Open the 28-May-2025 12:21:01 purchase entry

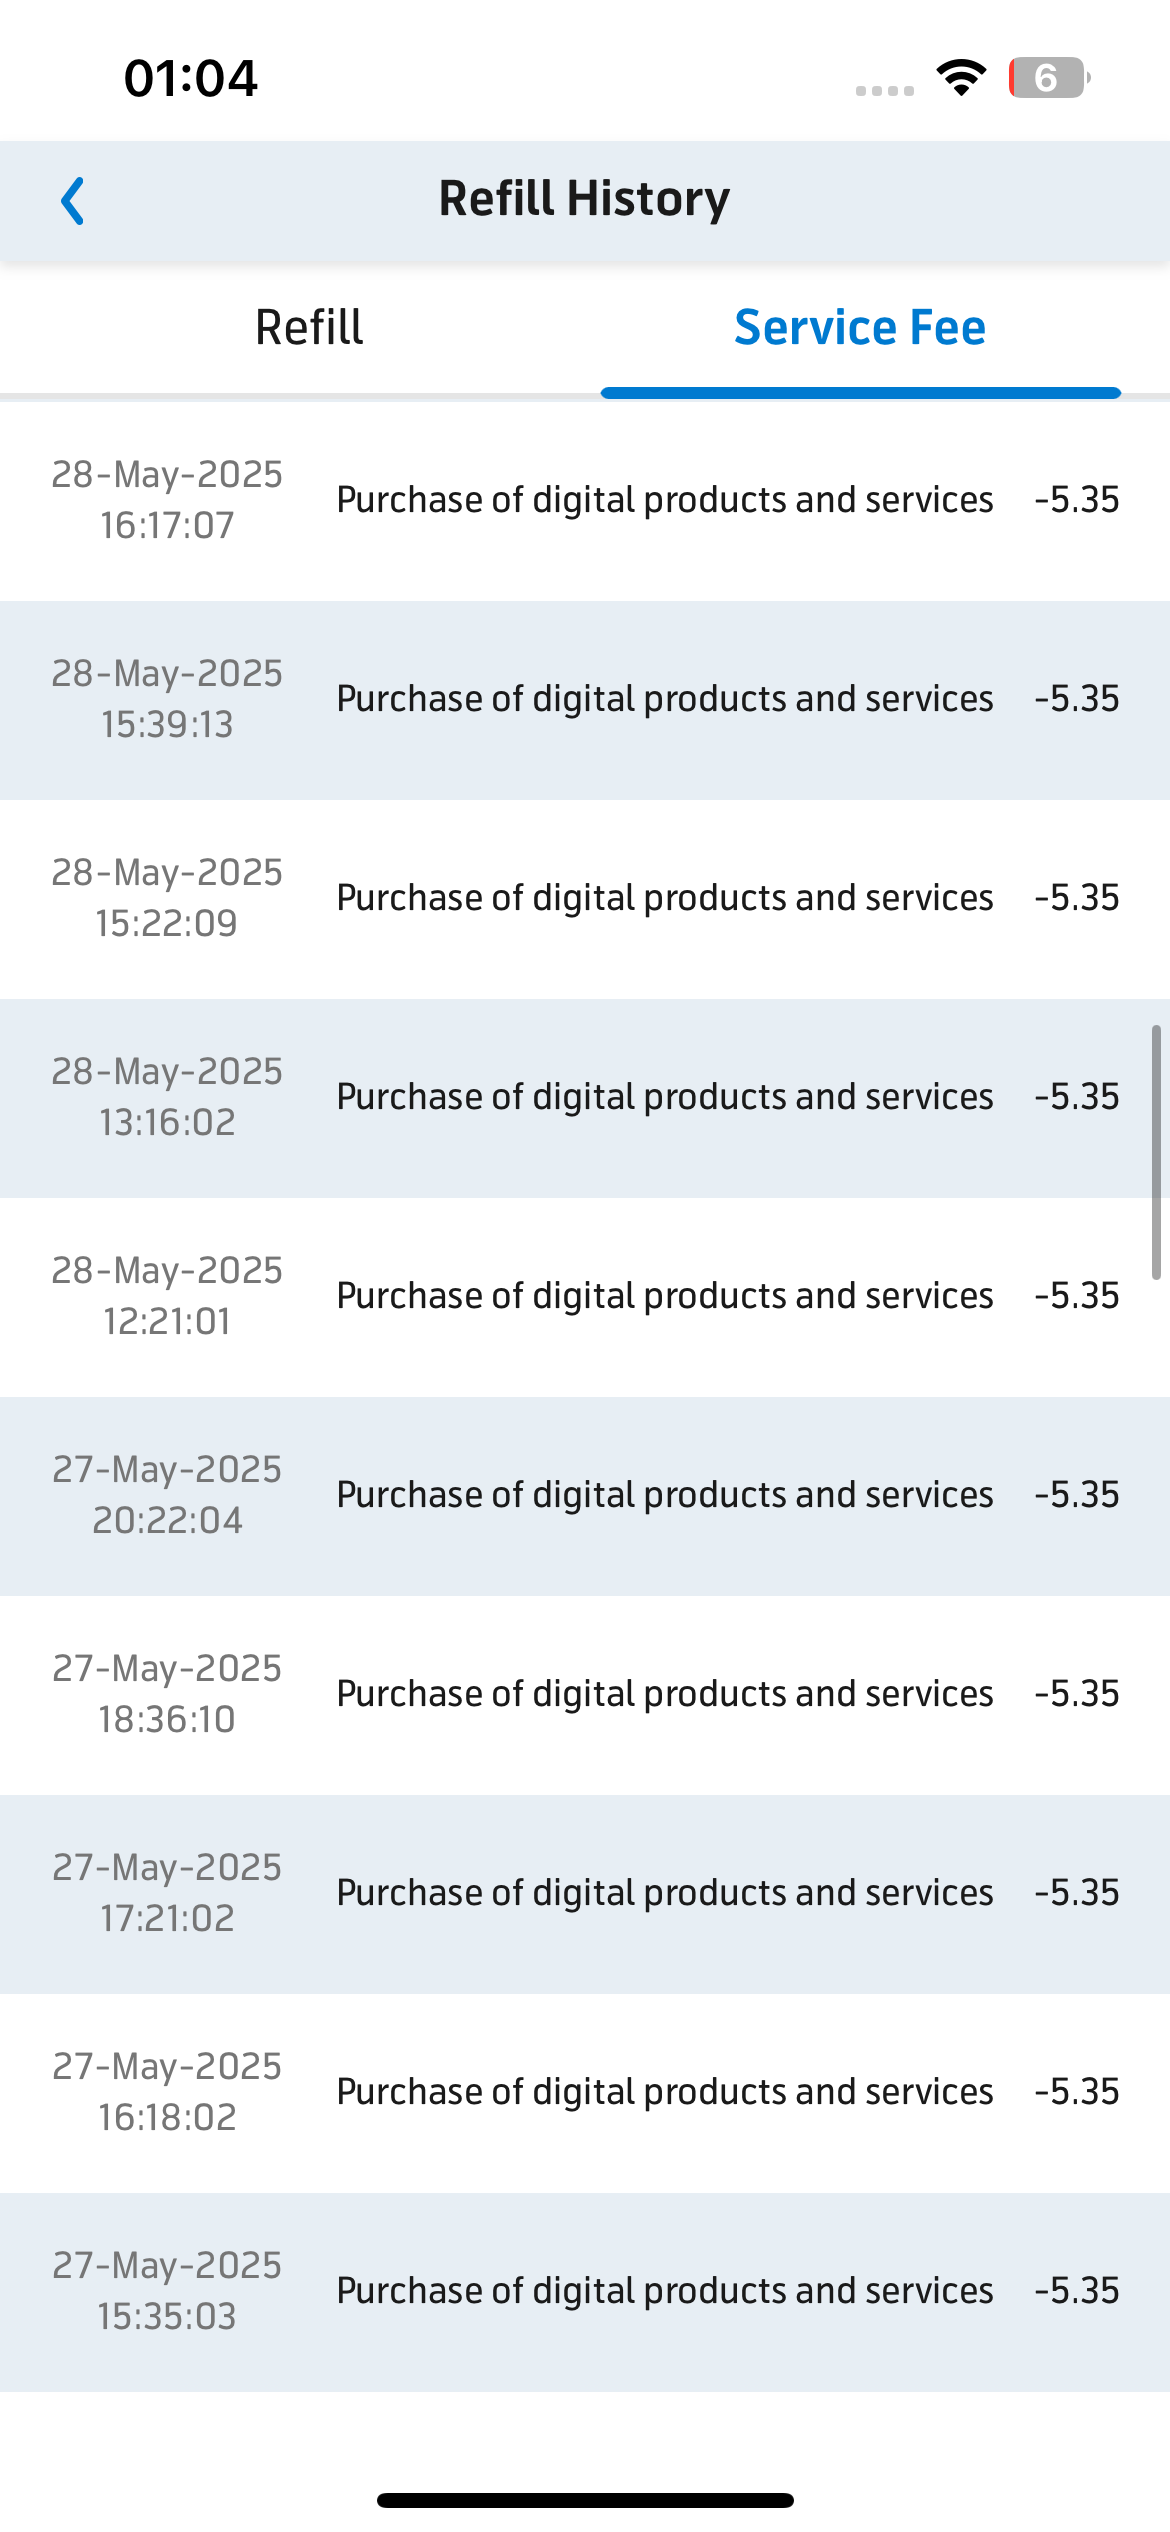click(585, 1297)
